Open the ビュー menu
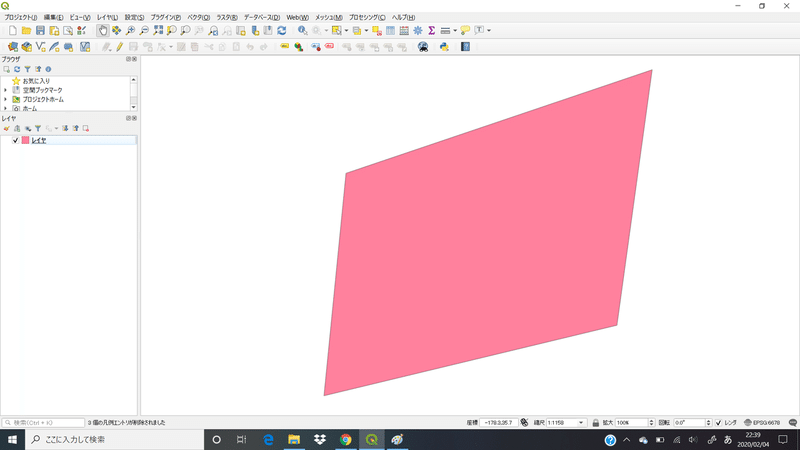This screenshot has width=800, height=450. point(80,17)
